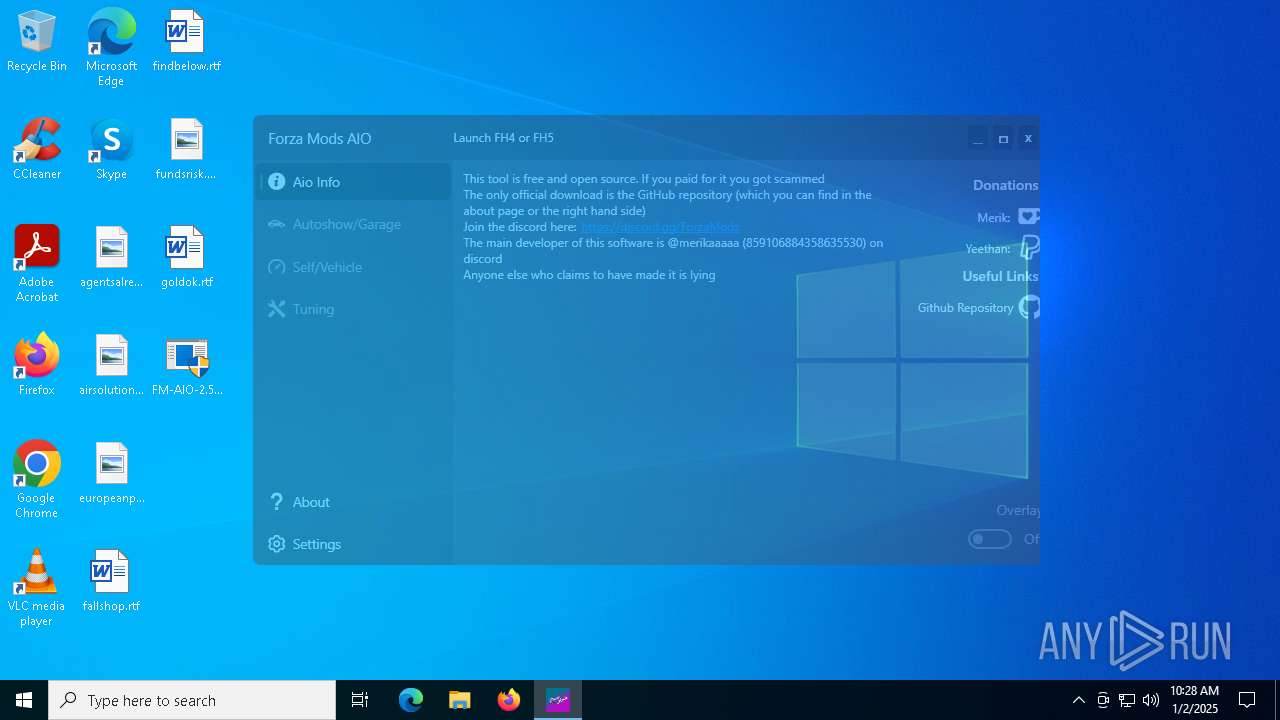The width and height of the screenshot is (1280, 720).
Task: Open the network tray icon
Action: pos(1127,700)
